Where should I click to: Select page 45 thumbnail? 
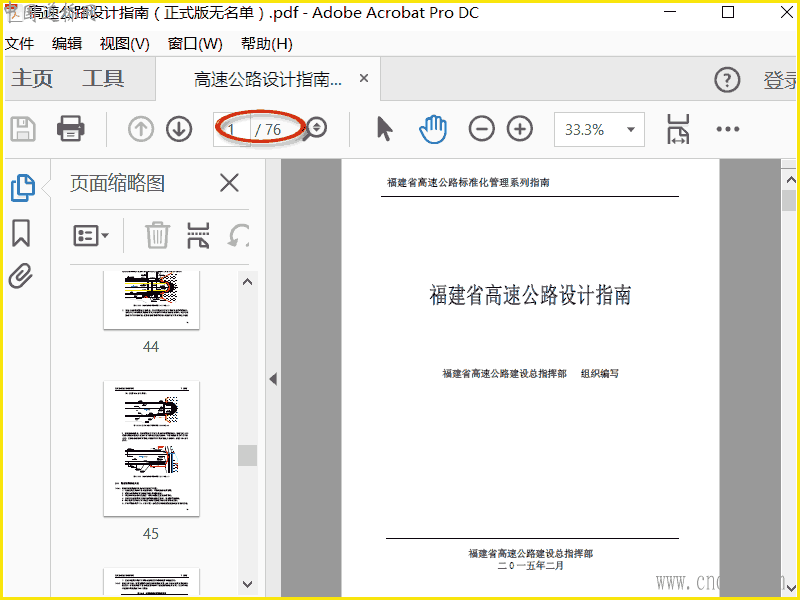[152, 448]
